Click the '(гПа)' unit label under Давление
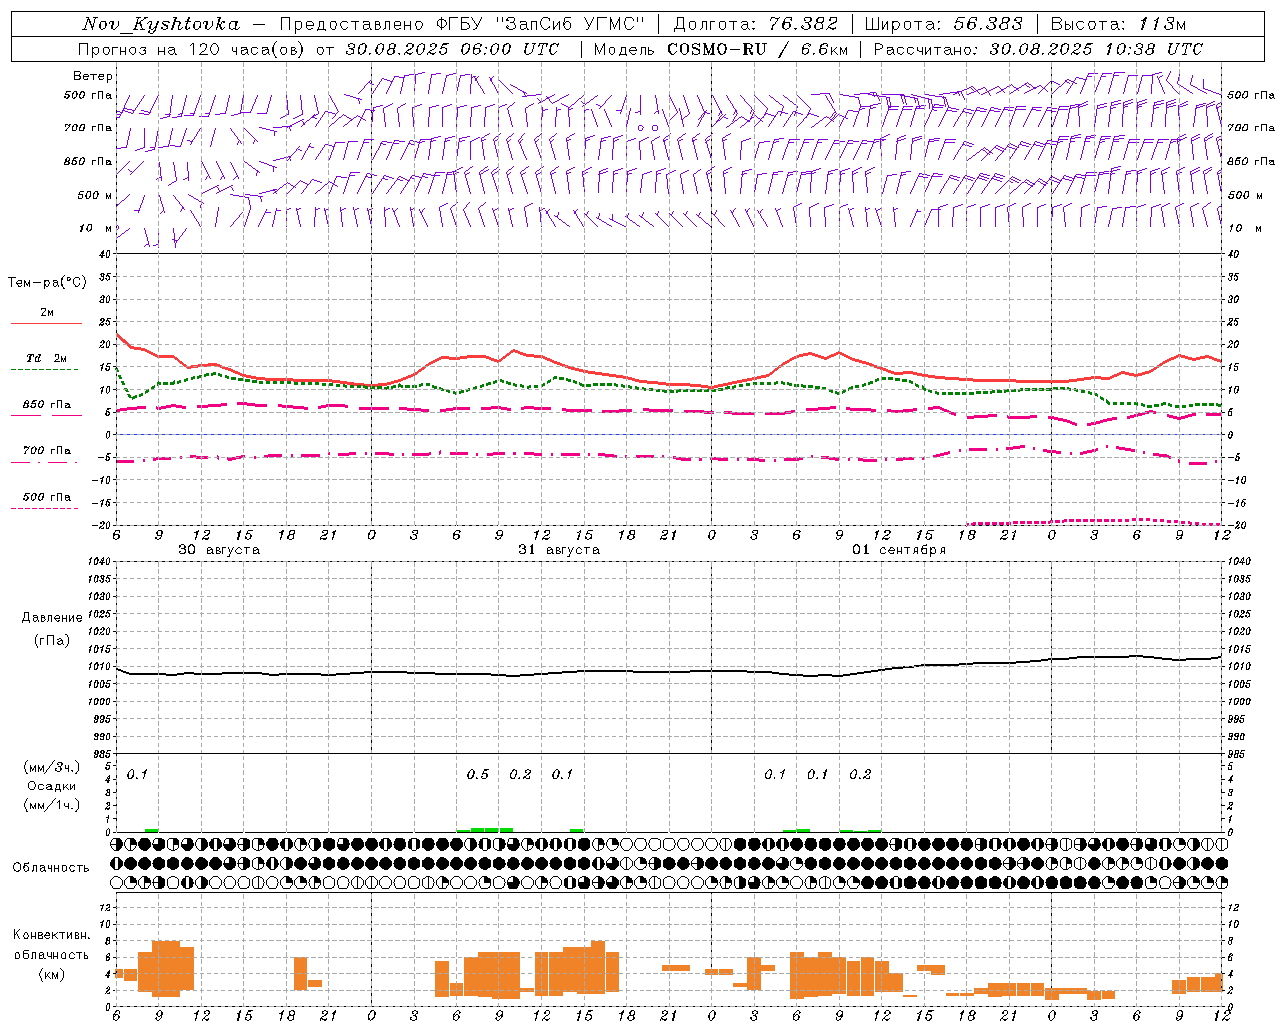This screenshot has height=1024, width=1280. coord(52,641)
